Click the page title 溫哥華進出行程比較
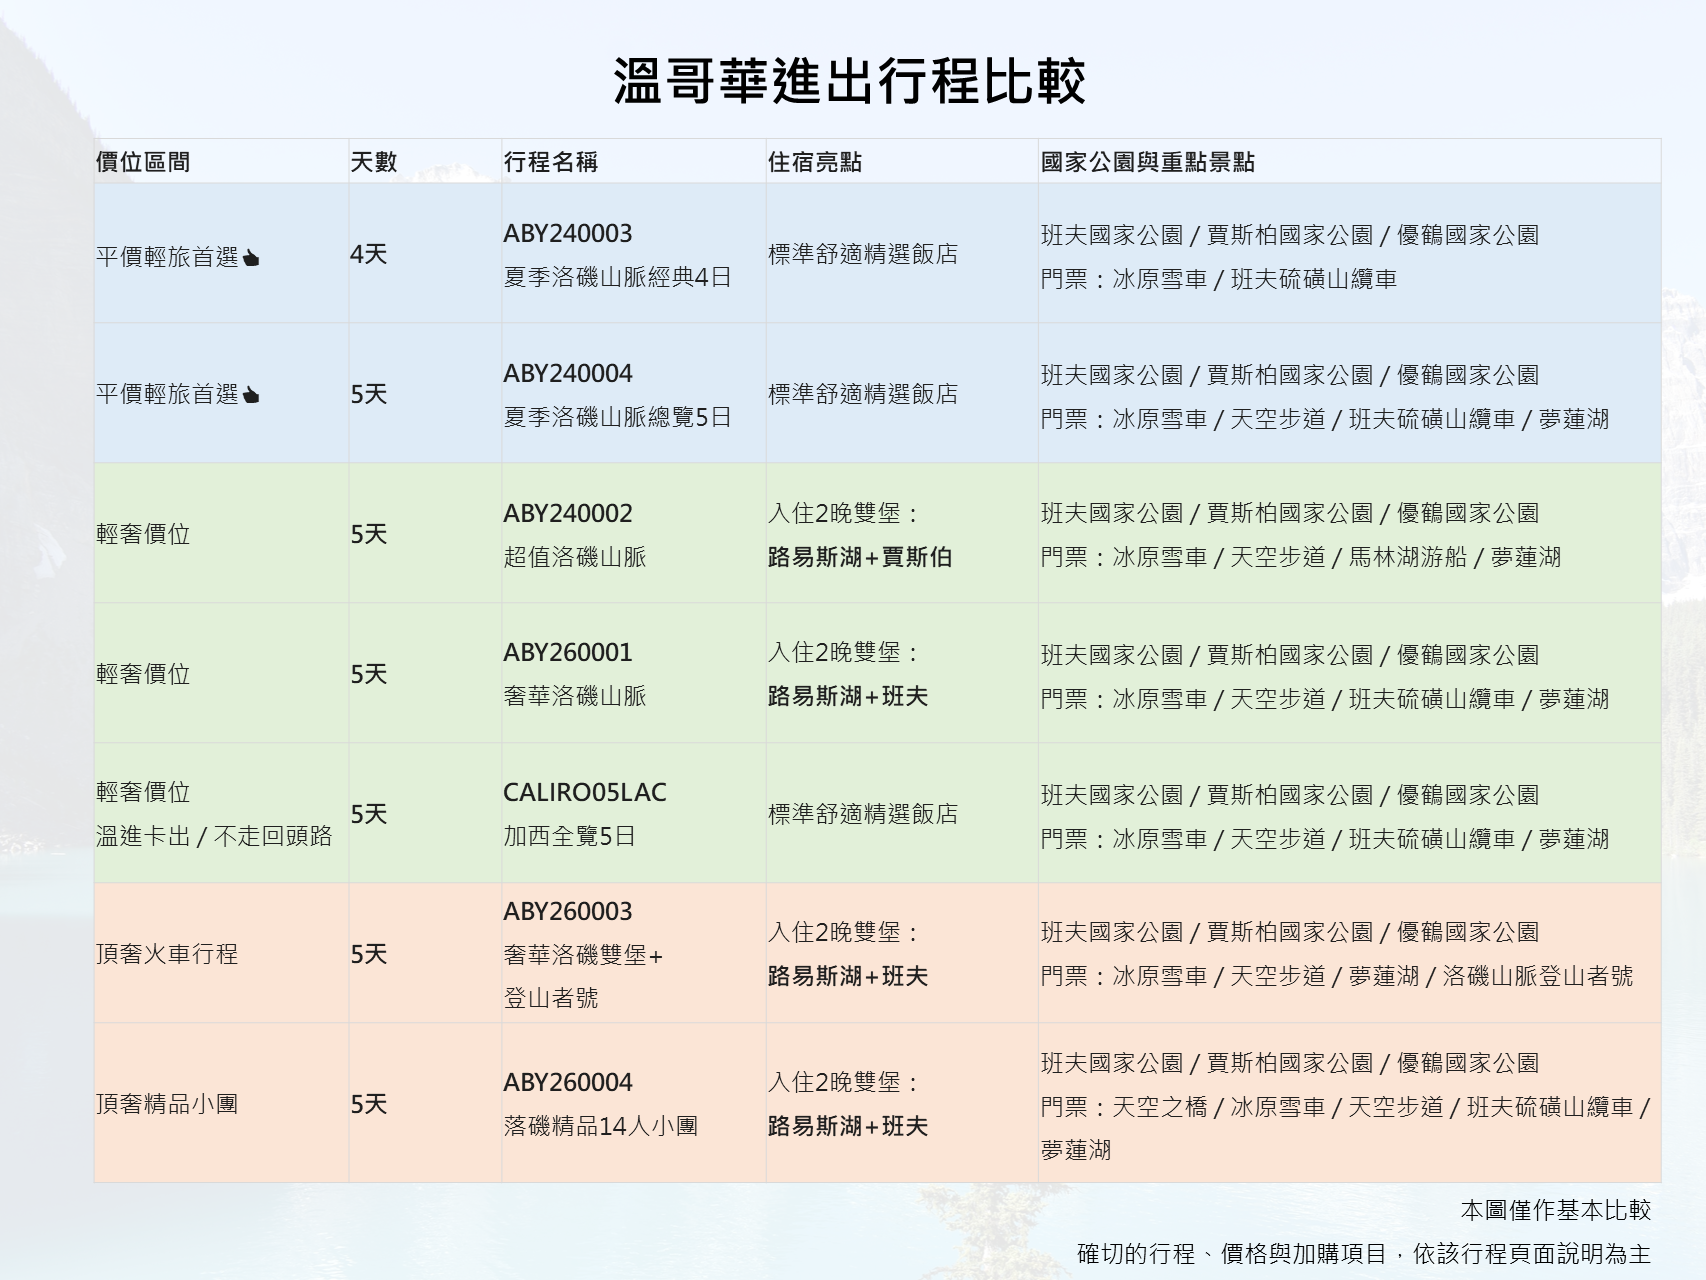 tap(849, 80)
